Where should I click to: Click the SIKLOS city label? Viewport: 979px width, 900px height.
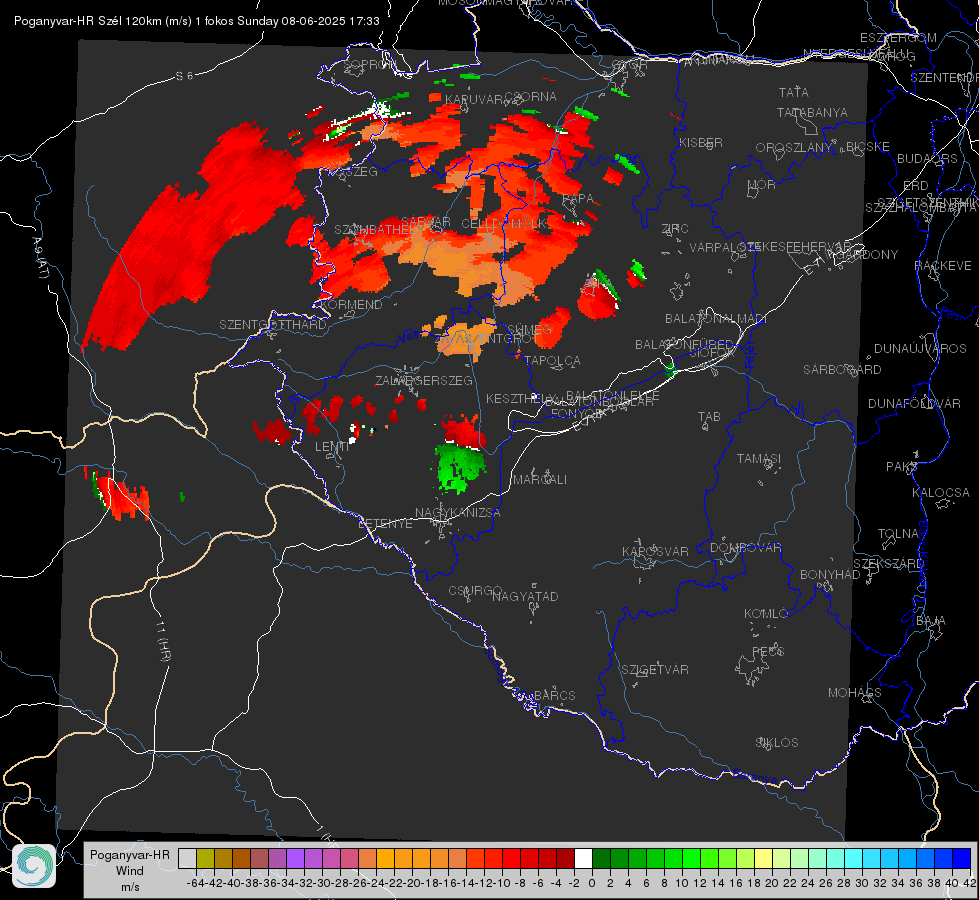777,743
